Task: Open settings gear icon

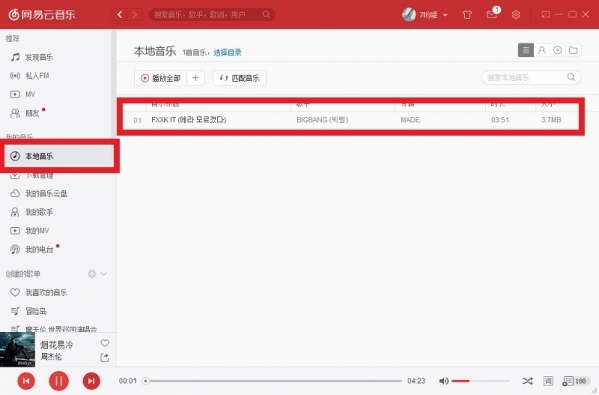Action: coord(516,15)
